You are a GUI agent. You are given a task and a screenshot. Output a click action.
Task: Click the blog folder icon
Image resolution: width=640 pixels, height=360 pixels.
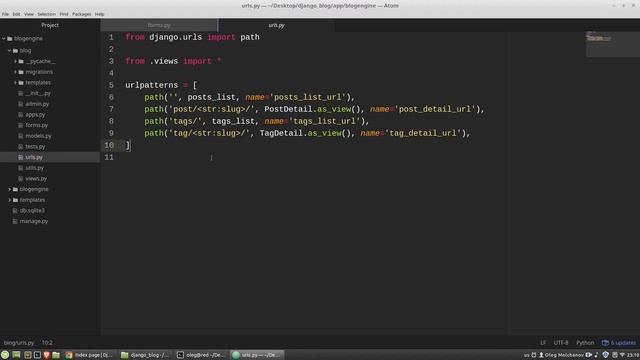[x=15, y=51]
